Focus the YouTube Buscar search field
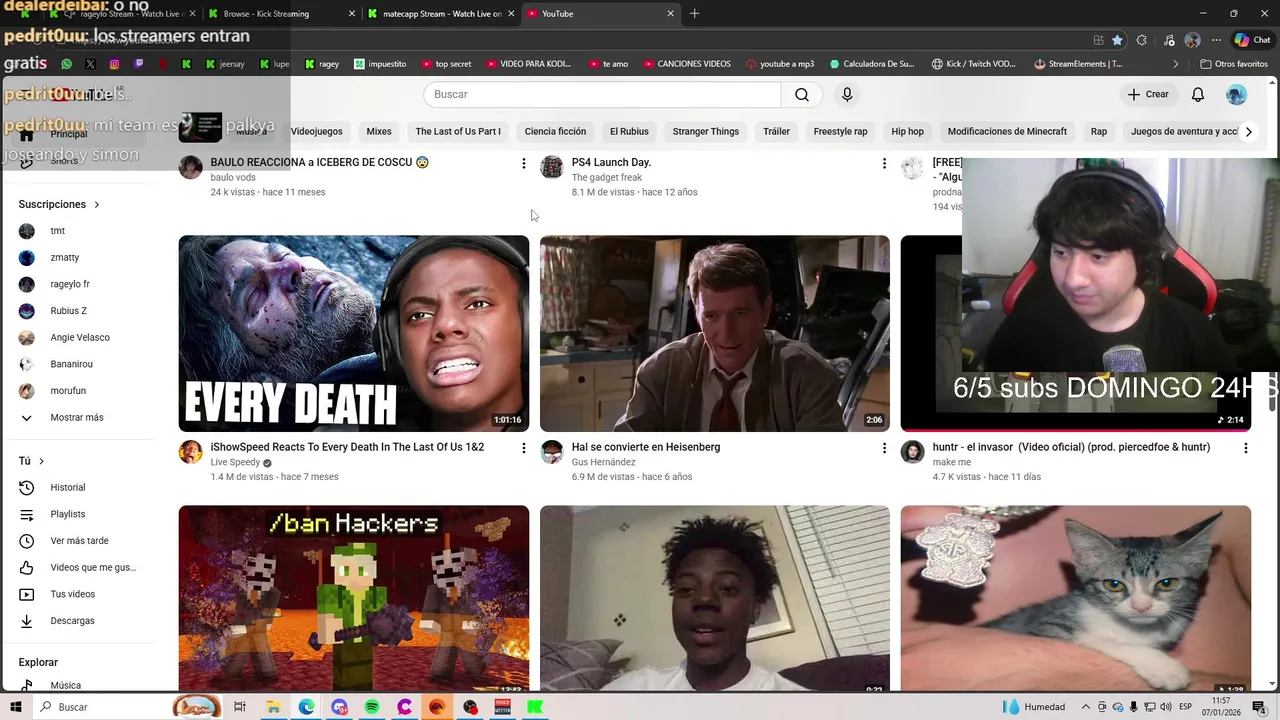Image resolution: width=1280 pixels, height=720 pixels. pyautogui.click(x=602, y=94)
